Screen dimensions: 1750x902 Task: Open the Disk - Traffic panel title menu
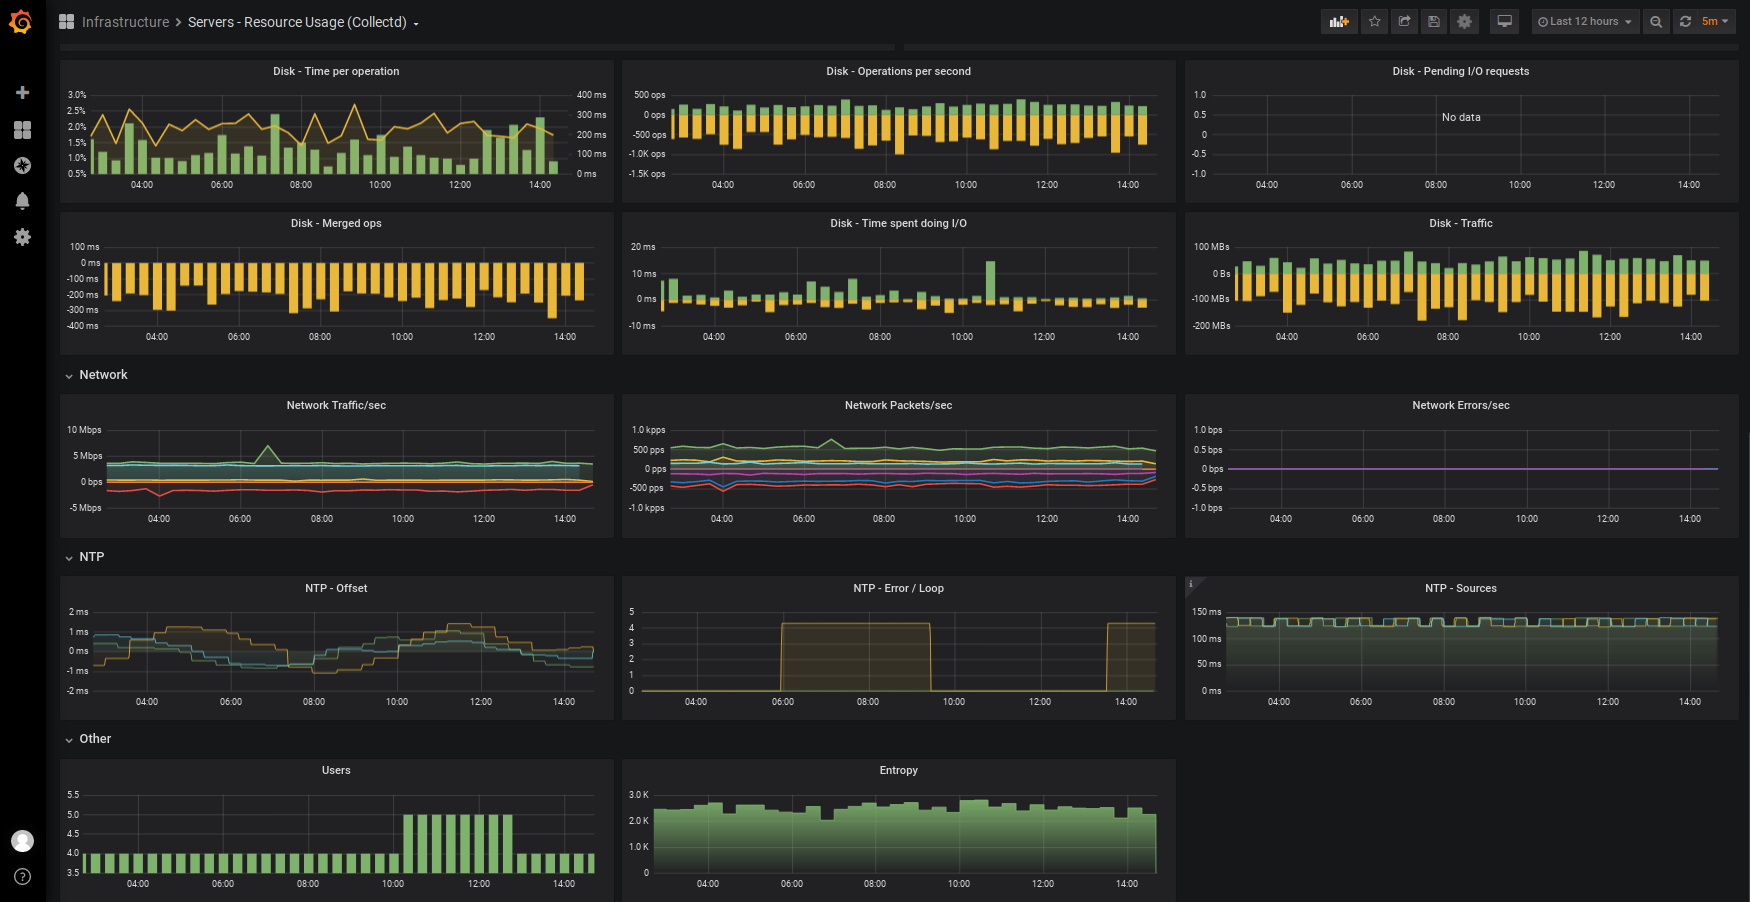coord(1460,224)
